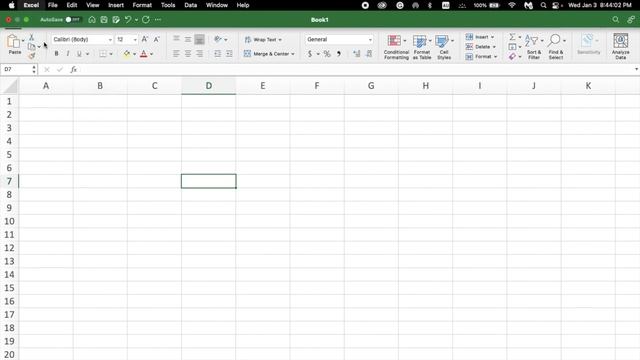
Task: Expand the Merge & Center dropdown
Action: tap(293, 54)
